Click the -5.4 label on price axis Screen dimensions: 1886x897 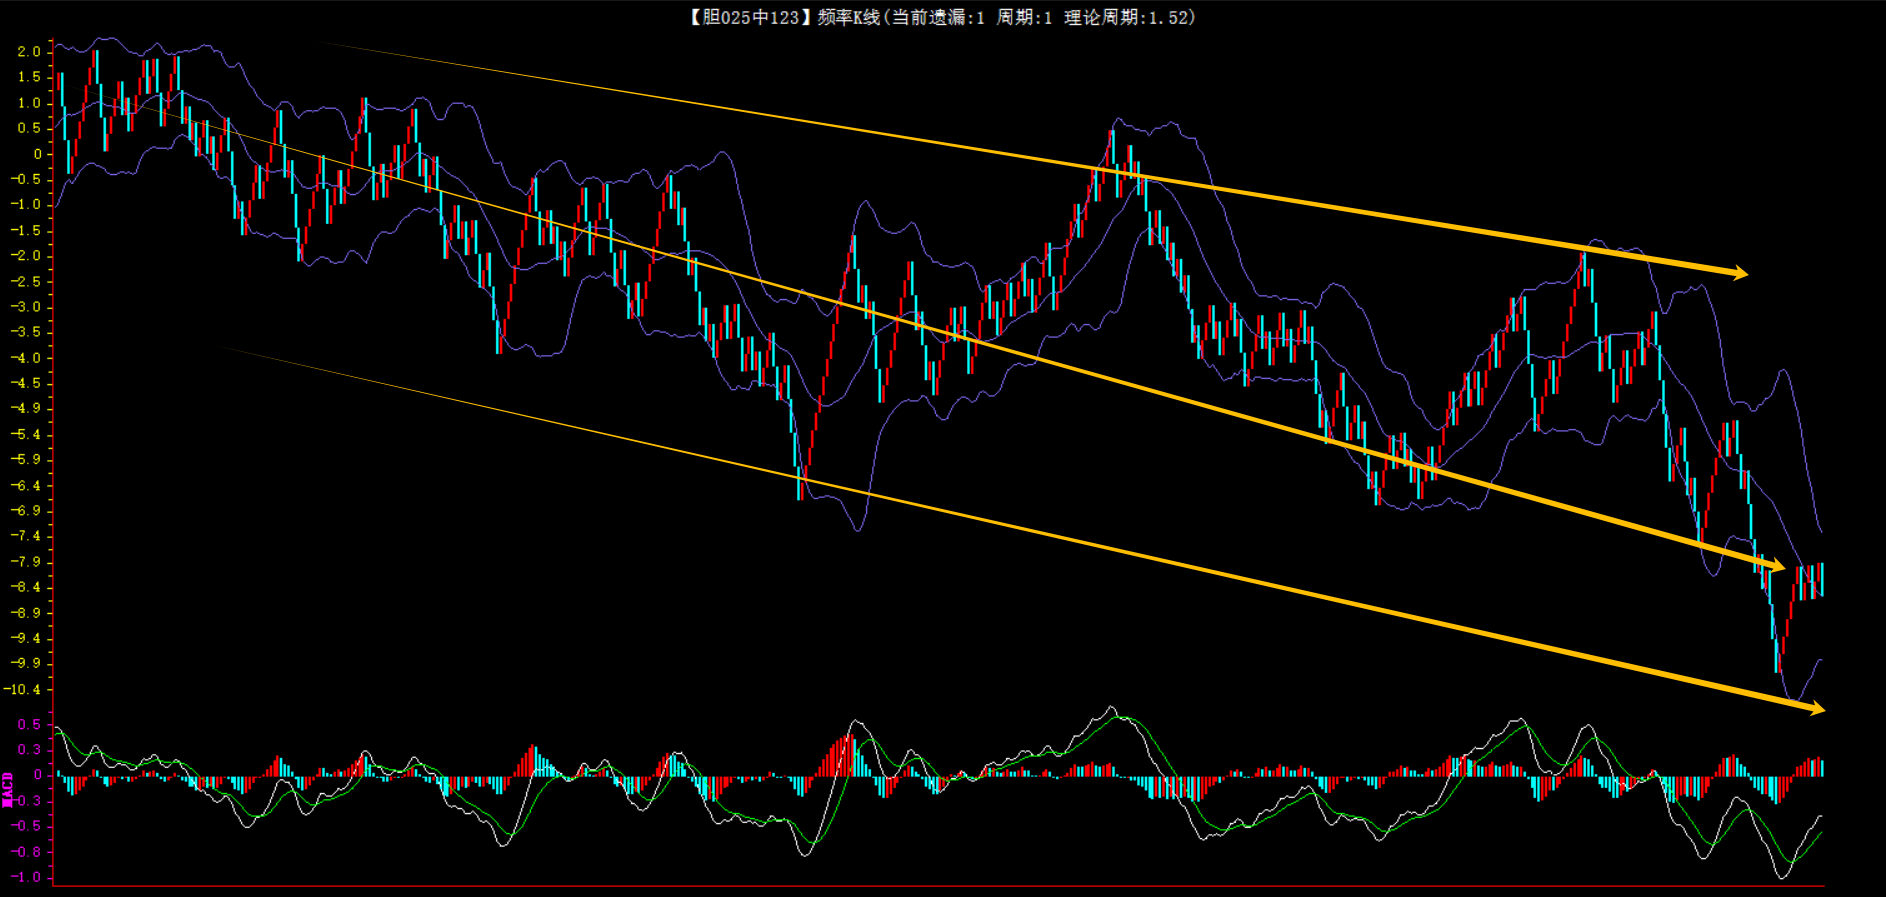26,434
